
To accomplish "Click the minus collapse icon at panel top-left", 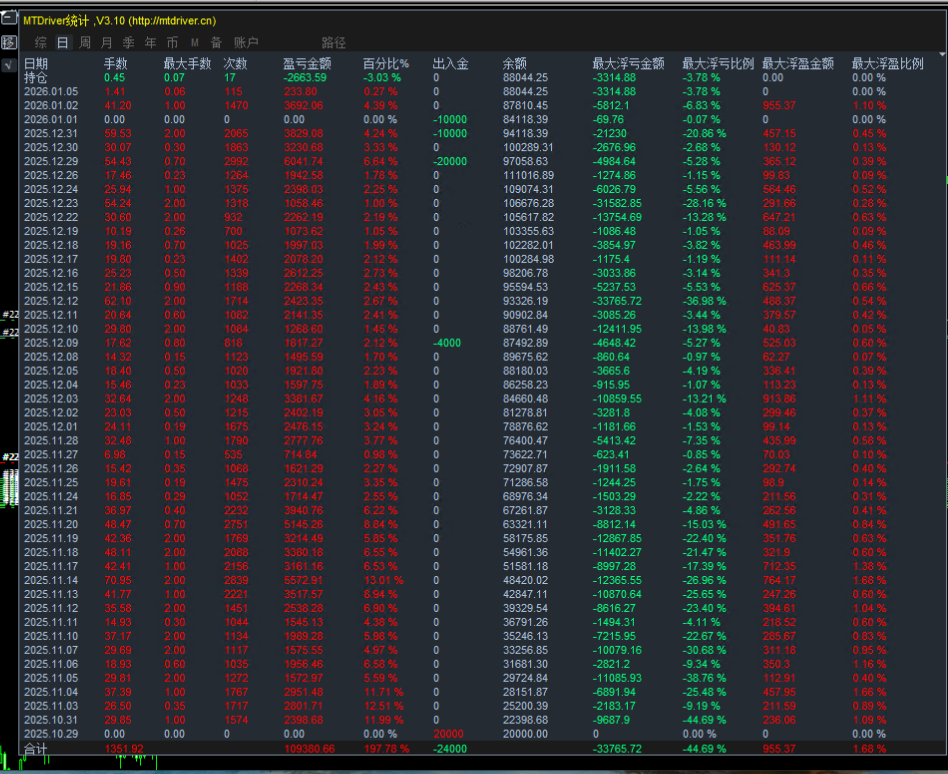I will tap(9, 19).
